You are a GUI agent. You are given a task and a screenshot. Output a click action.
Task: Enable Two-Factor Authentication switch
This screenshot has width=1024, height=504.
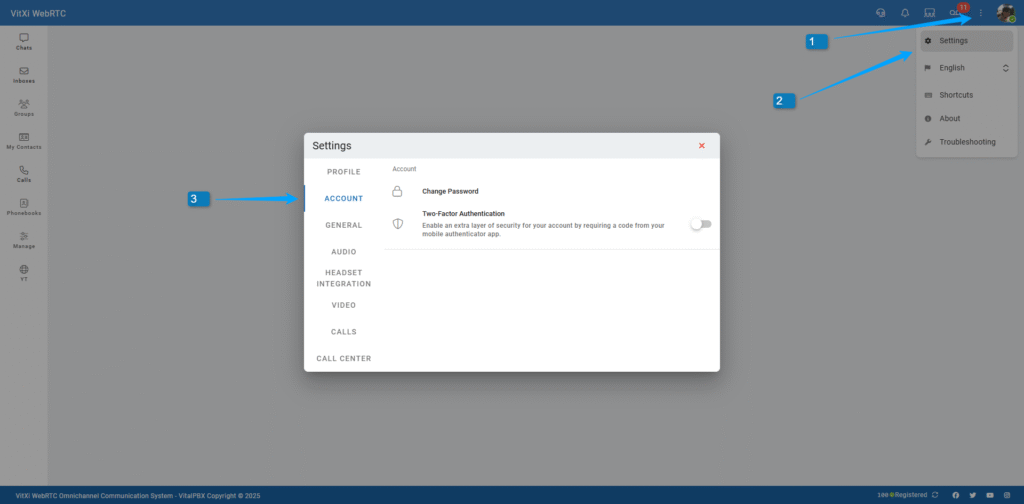tap(701, 224)
